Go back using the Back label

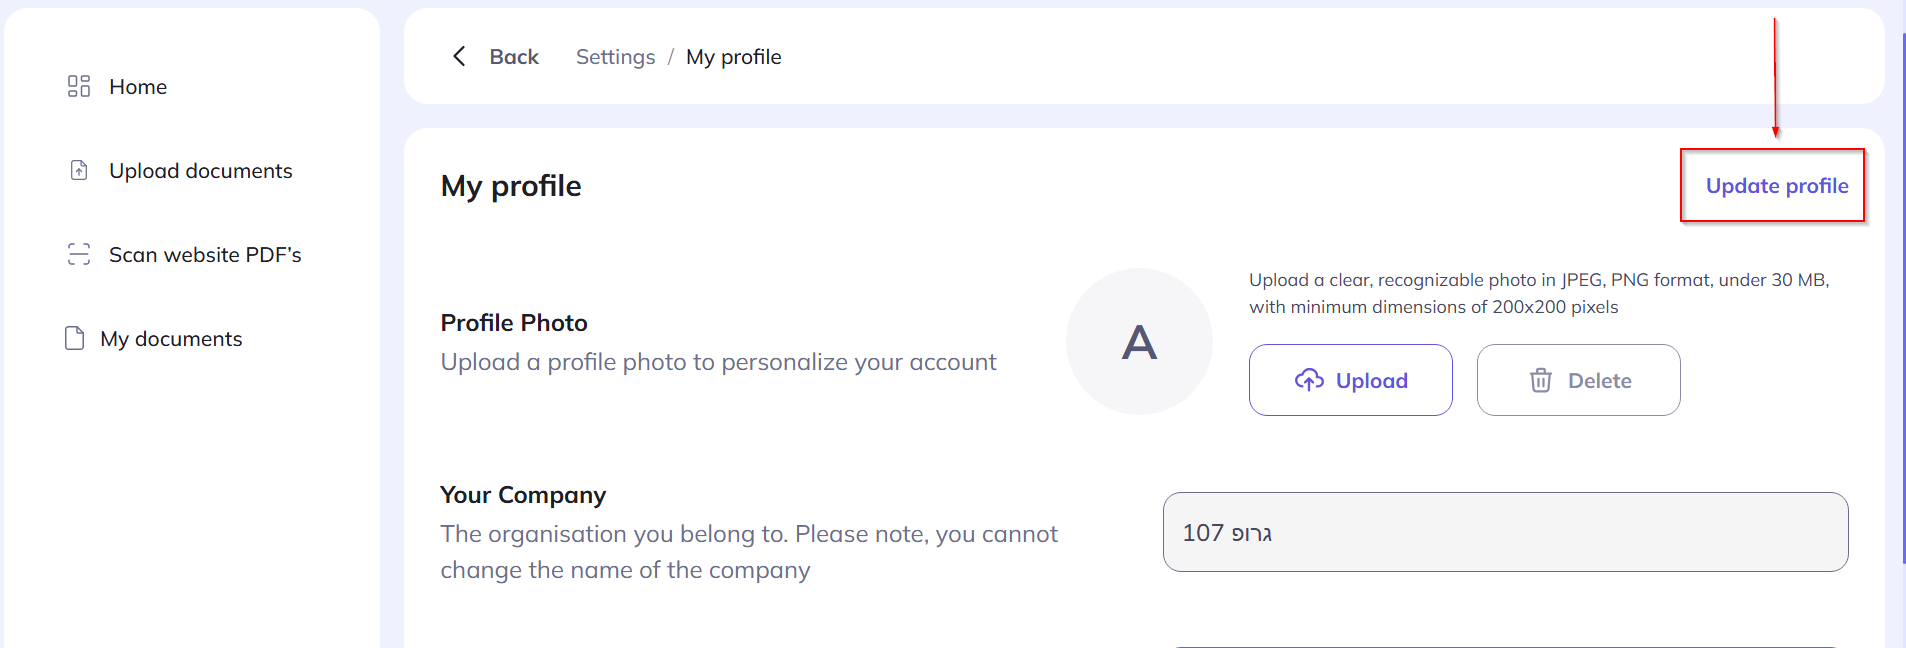(x=514, y=57)
